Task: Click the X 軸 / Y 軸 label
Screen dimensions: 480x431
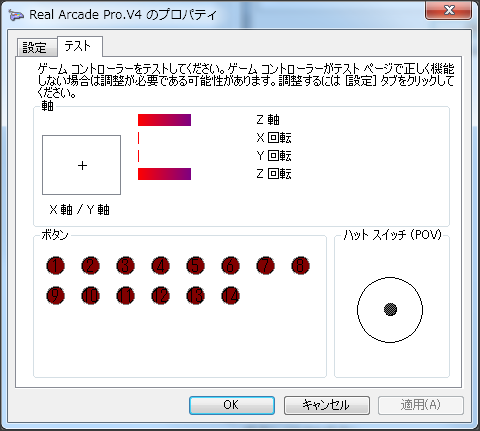Action: tap(79, 210)
